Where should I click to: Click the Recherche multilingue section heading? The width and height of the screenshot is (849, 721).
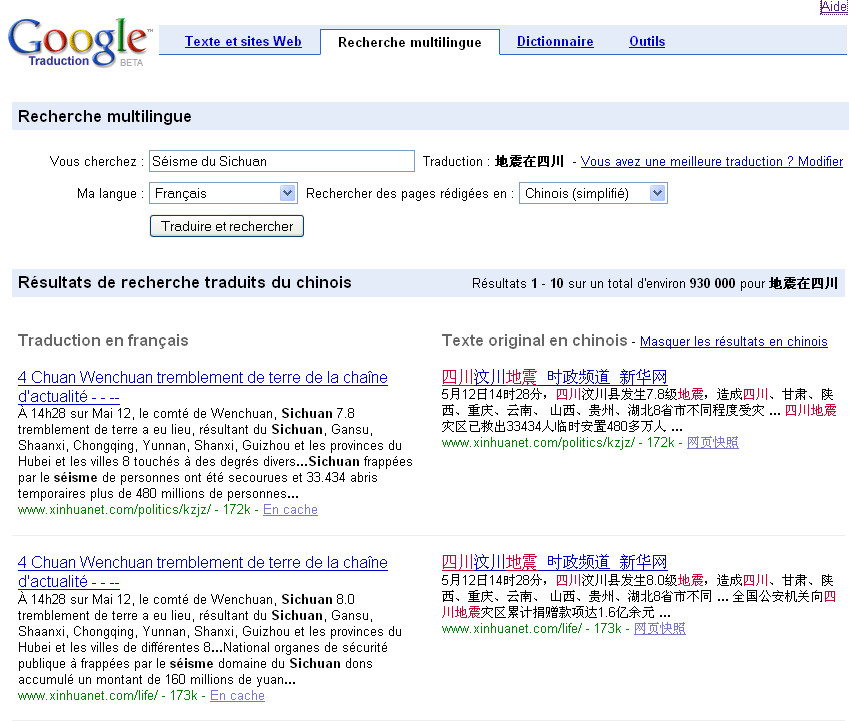coord(105,116)
